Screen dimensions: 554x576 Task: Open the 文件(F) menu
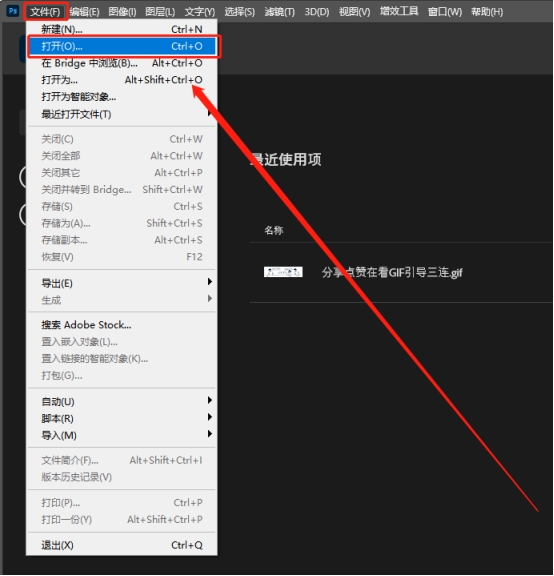(45, 12)
